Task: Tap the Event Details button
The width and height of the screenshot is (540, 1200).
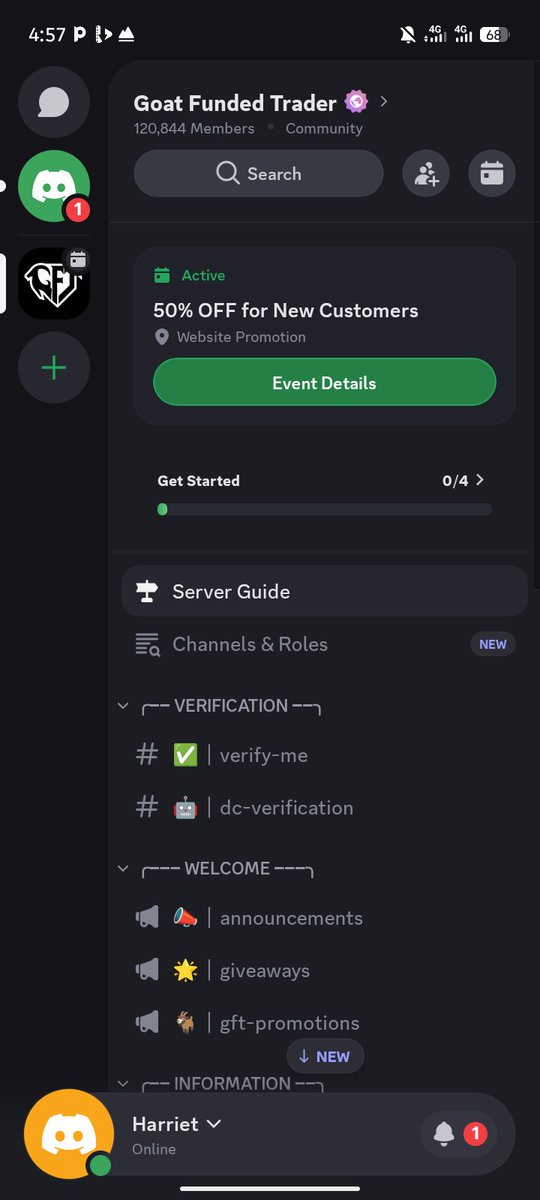Action: point(324,383)
